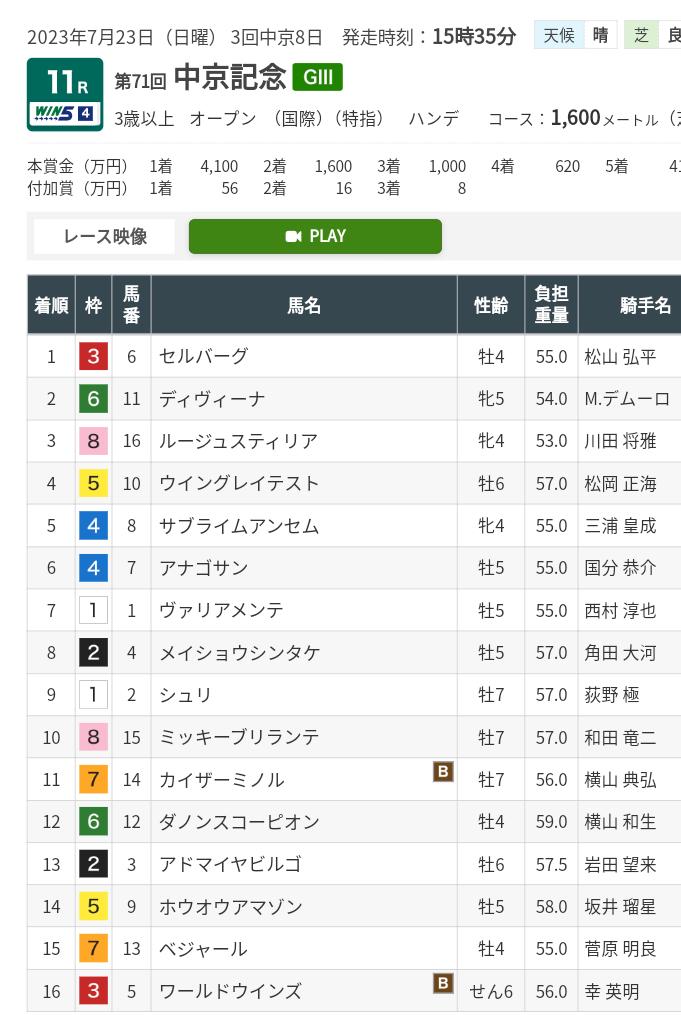The width and height of the screenshot is (681, 1015).
Task: Click the yellow frame 5 badge for ウインググレイテスト
Action: point(93,483)
